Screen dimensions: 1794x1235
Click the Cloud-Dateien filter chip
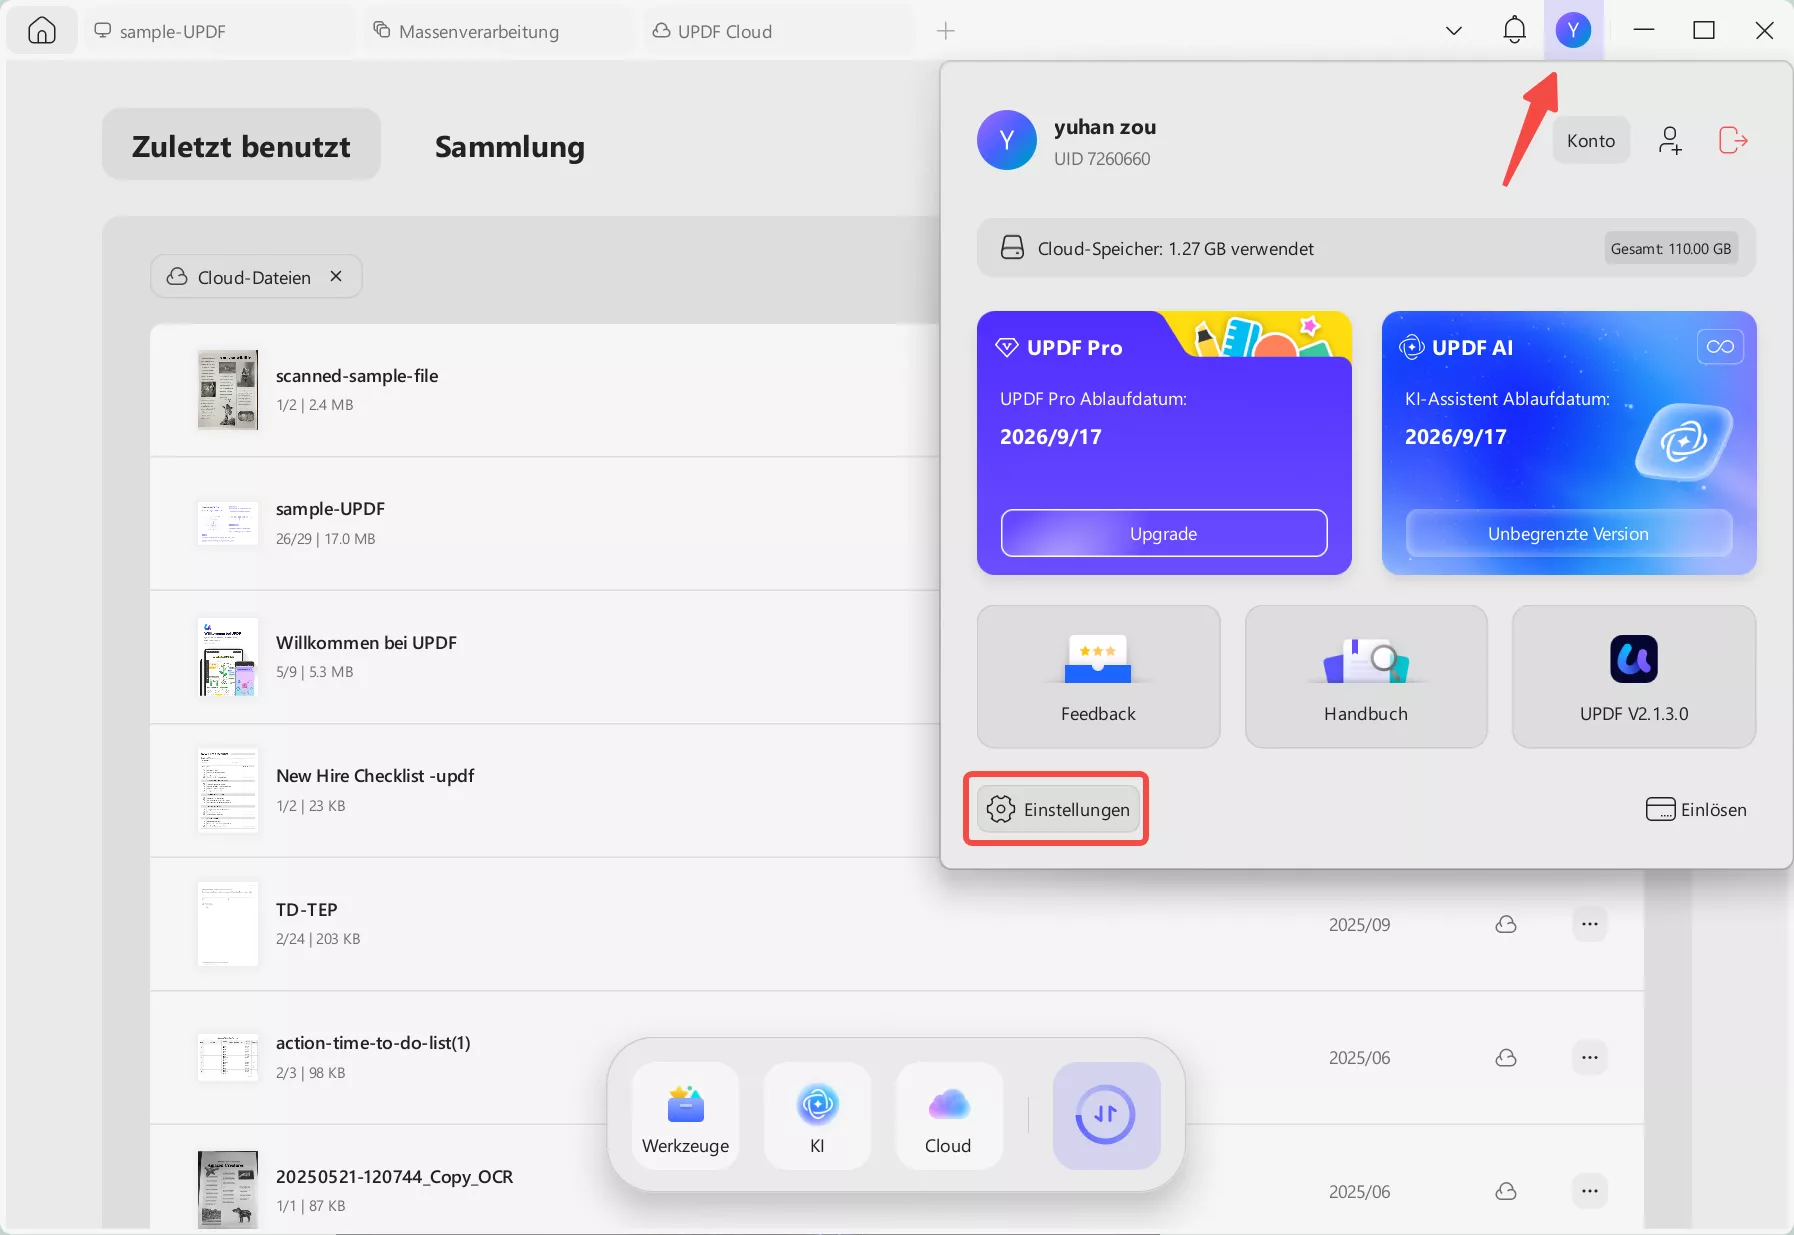pos(256,277)
